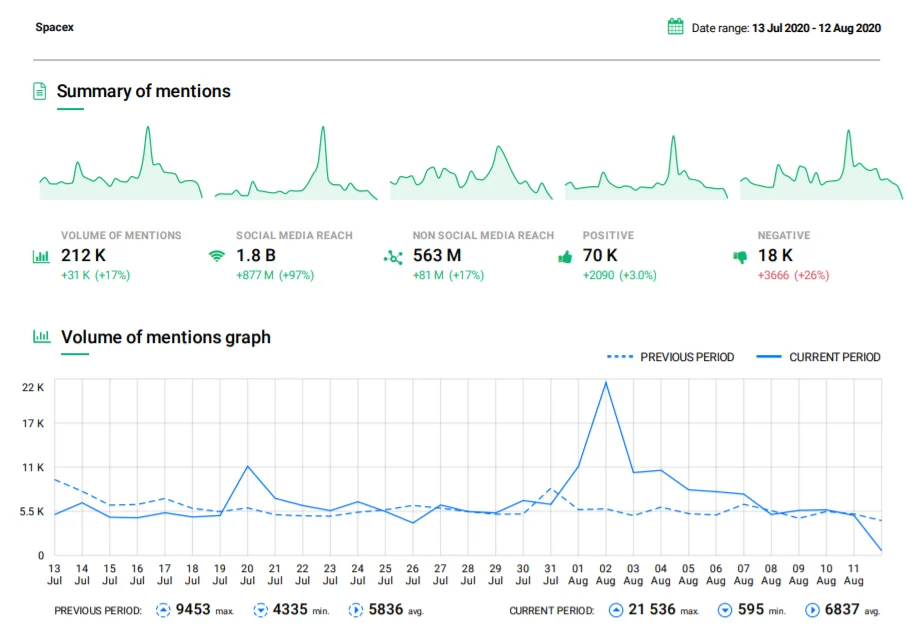Click the dashed line swatch for Previous Period

click(620, 357)
